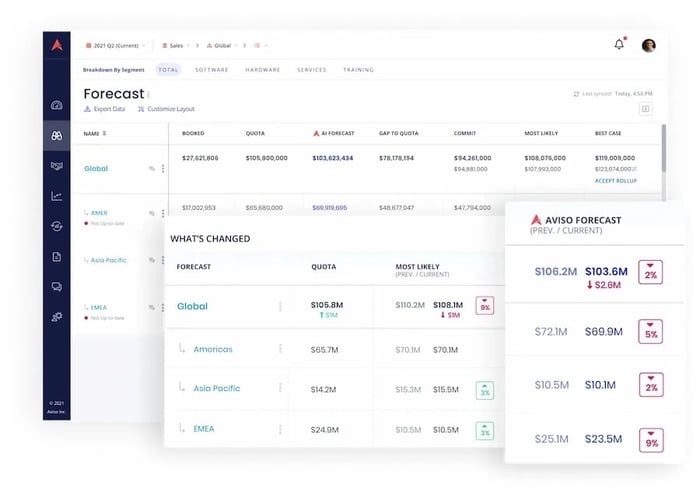The width and height of the screenshot is (700, 493).
Task: Click the green 3% up badge for EMEA
Action: (x=485, y=431)
